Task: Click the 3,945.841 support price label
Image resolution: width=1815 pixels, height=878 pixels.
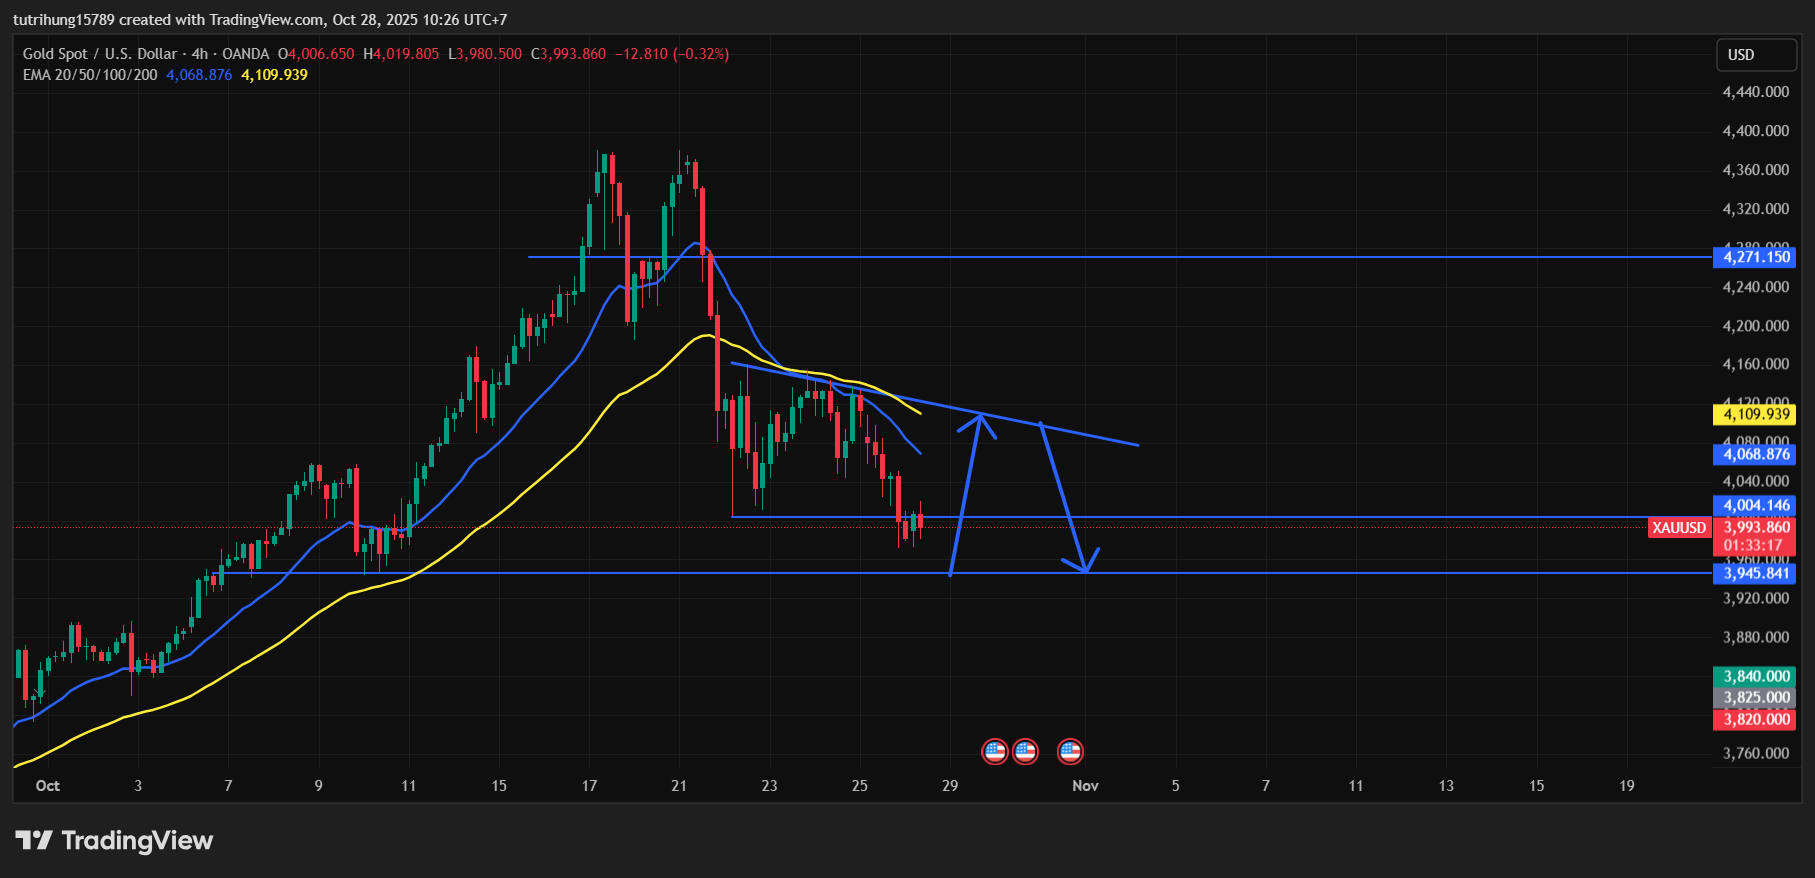Action: (1755, 573)
